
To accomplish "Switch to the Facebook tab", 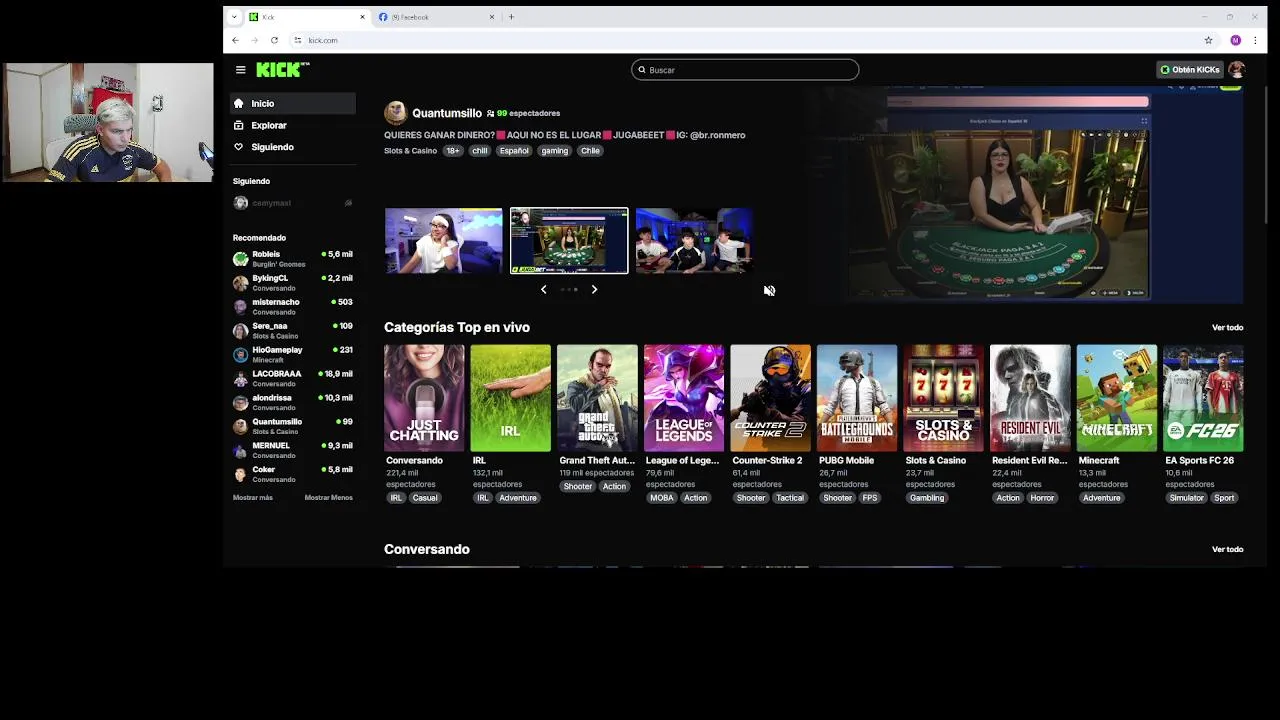I will pyautogui.click(x=436, y=17).
